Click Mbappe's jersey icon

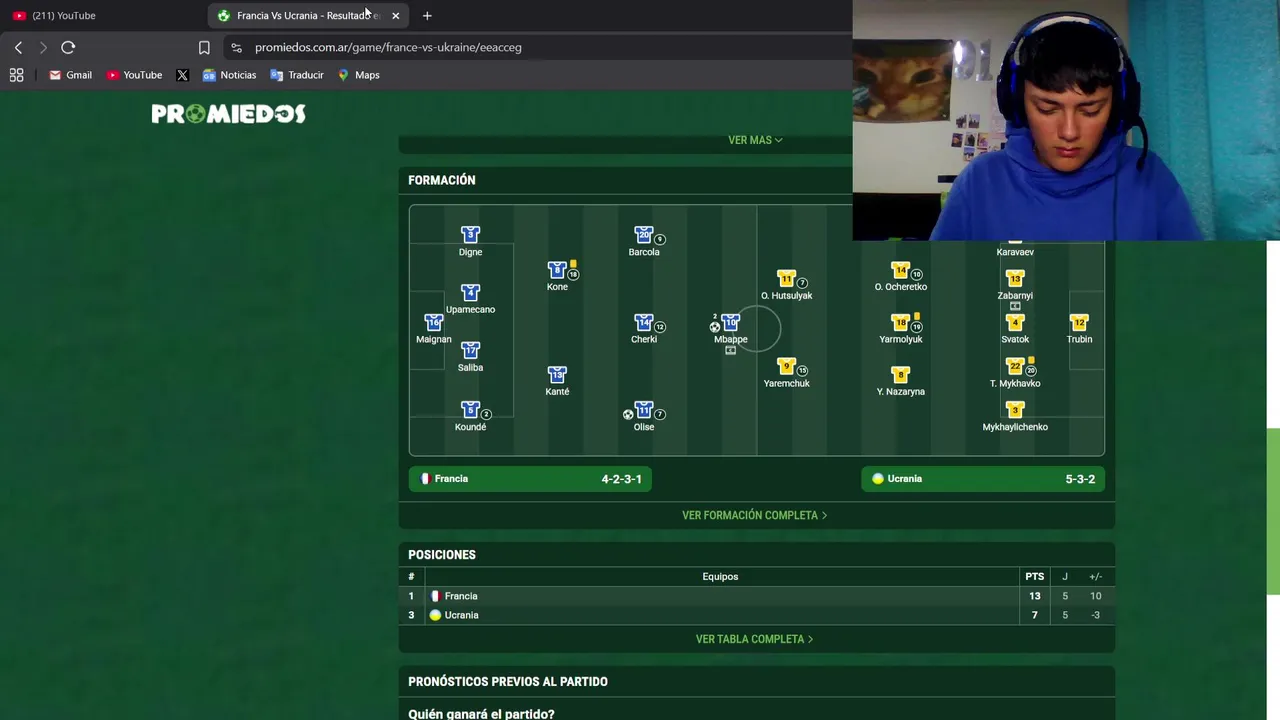pyautogui.click(x=730, y=323)
